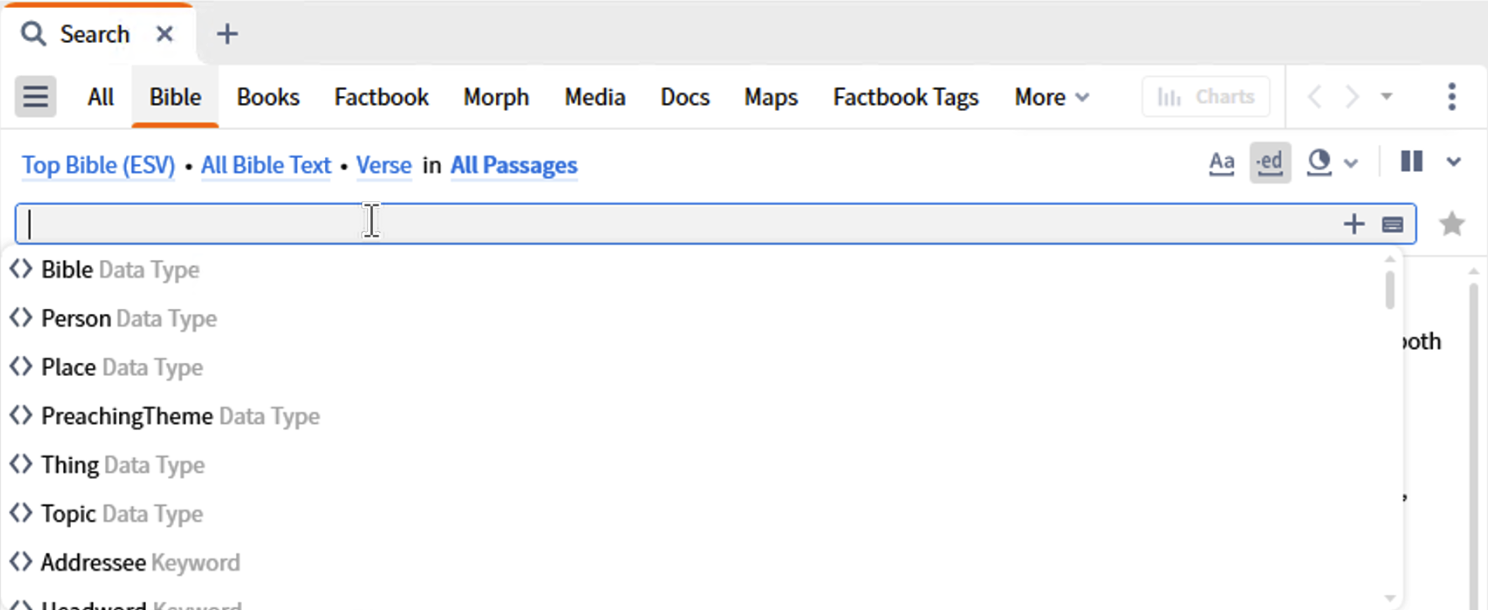Go forward with the right arrow

pyautogui.click(x=1352, y=97)
